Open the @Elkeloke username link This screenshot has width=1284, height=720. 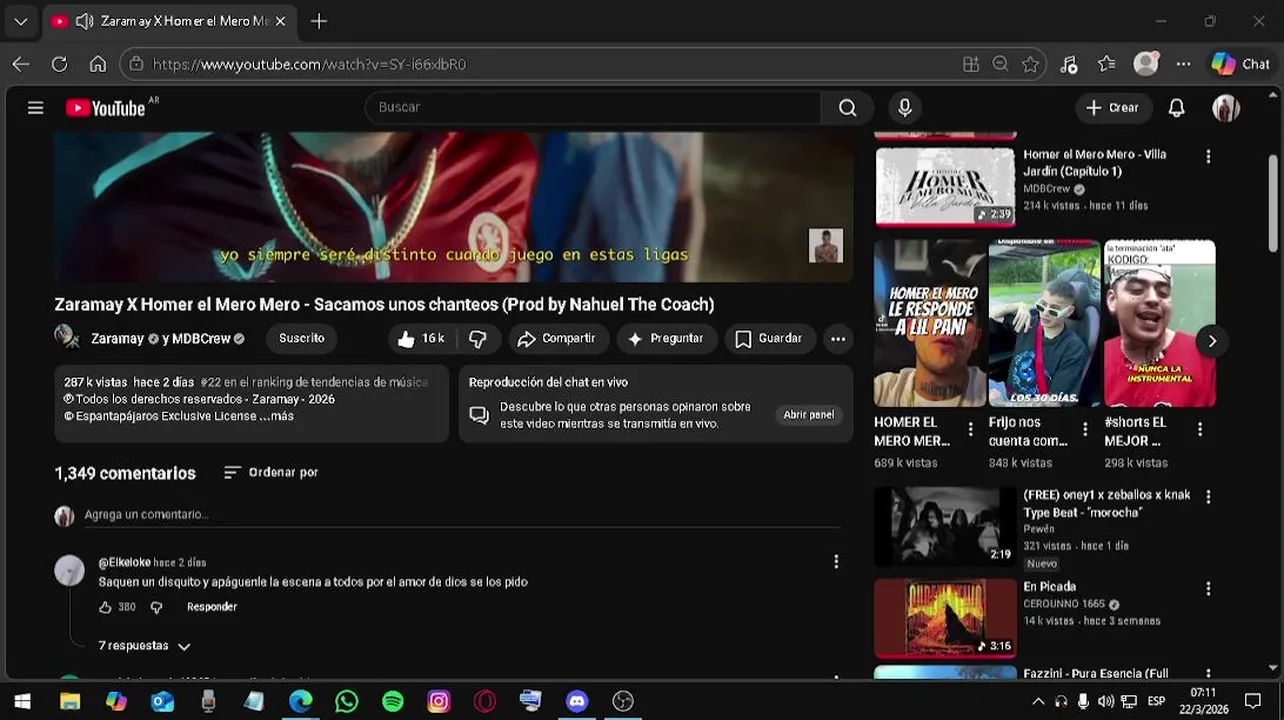(x=124, y=563)
